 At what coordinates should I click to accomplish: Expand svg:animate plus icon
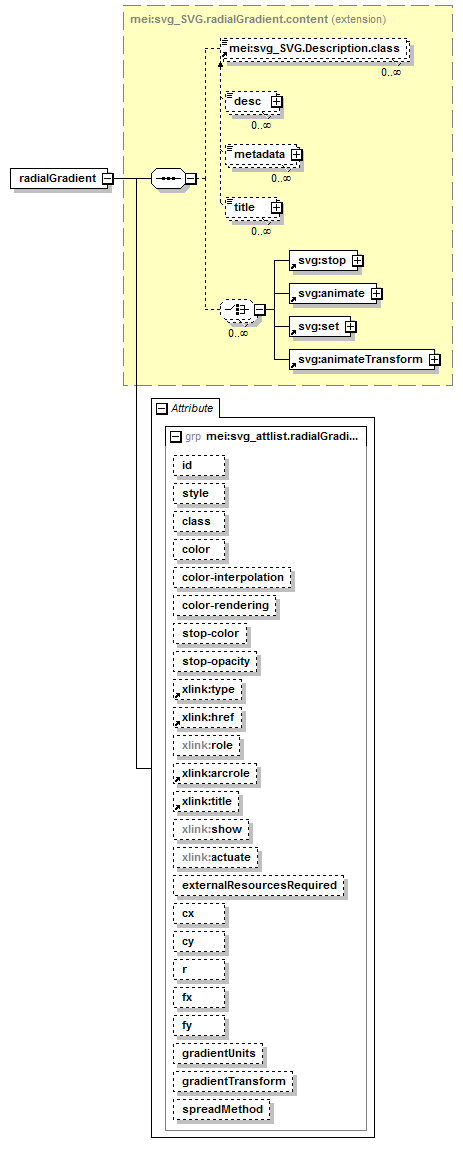[x=376, y=293]
